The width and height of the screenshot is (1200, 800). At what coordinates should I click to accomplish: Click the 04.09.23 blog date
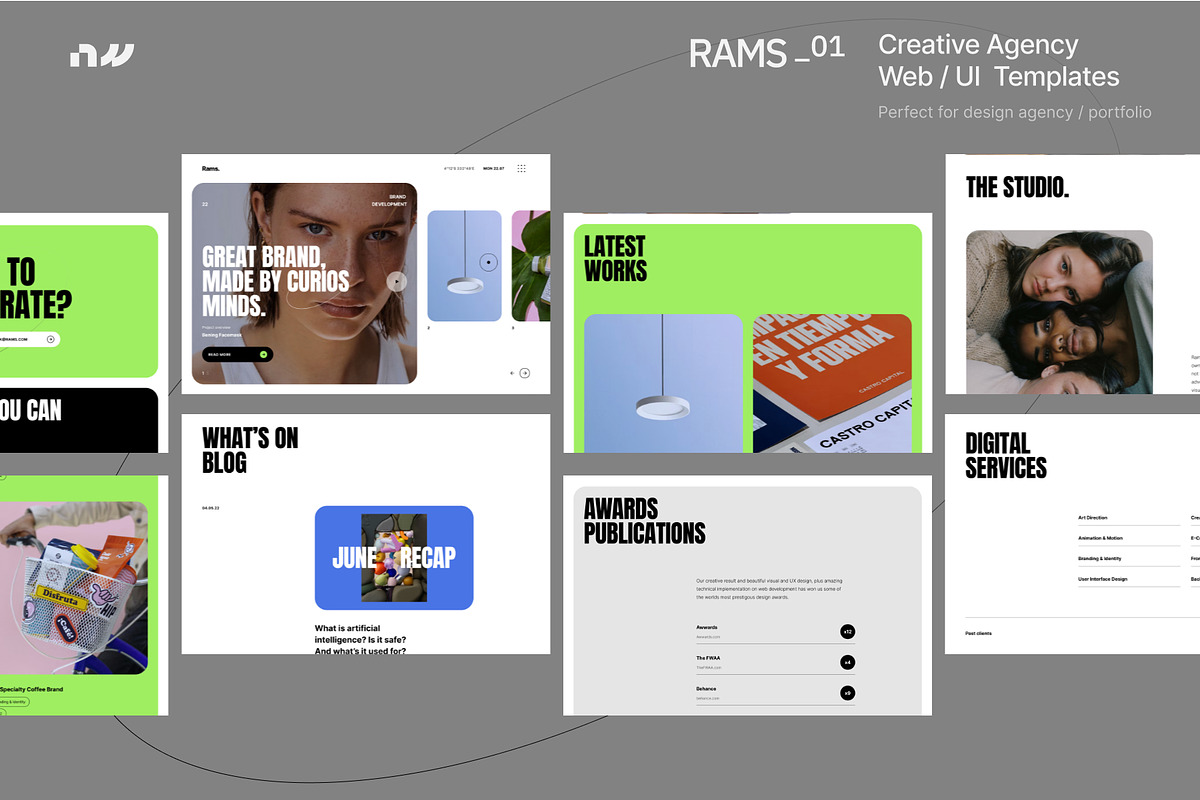pos(210,508)
